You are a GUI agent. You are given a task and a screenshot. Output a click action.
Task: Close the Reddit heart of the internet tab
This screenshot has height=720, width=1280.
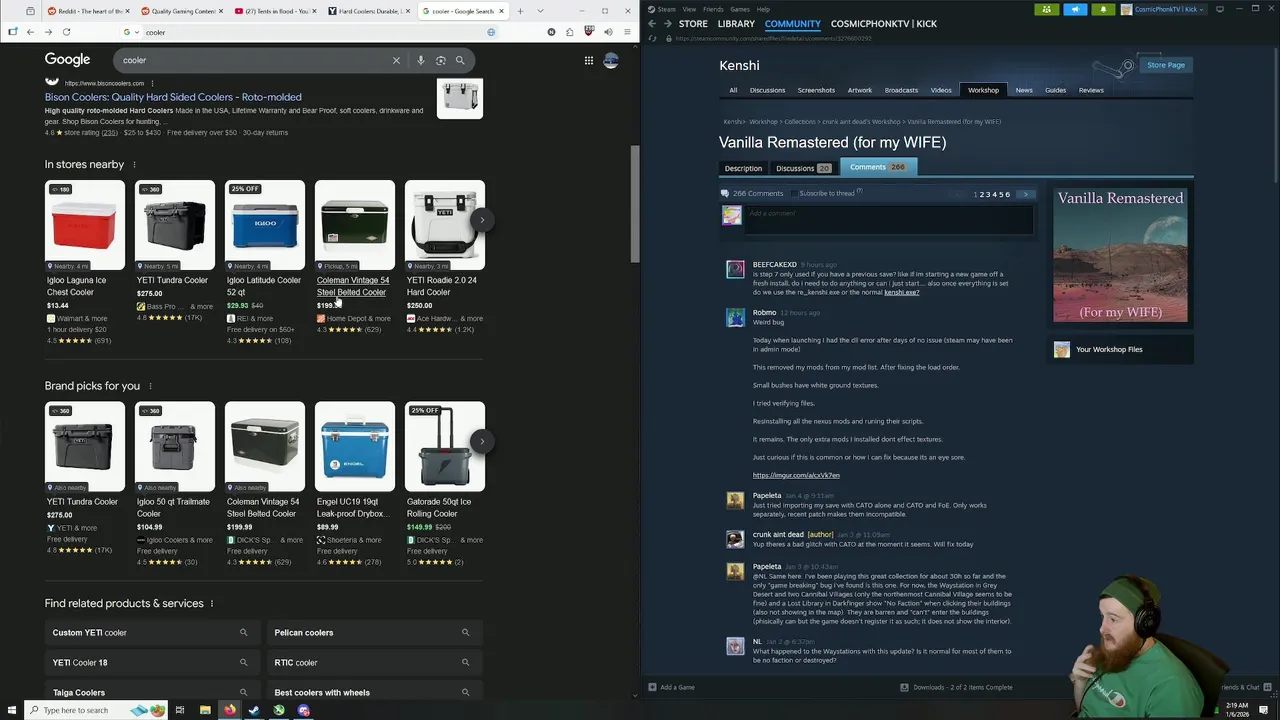[x=129, y=11]
